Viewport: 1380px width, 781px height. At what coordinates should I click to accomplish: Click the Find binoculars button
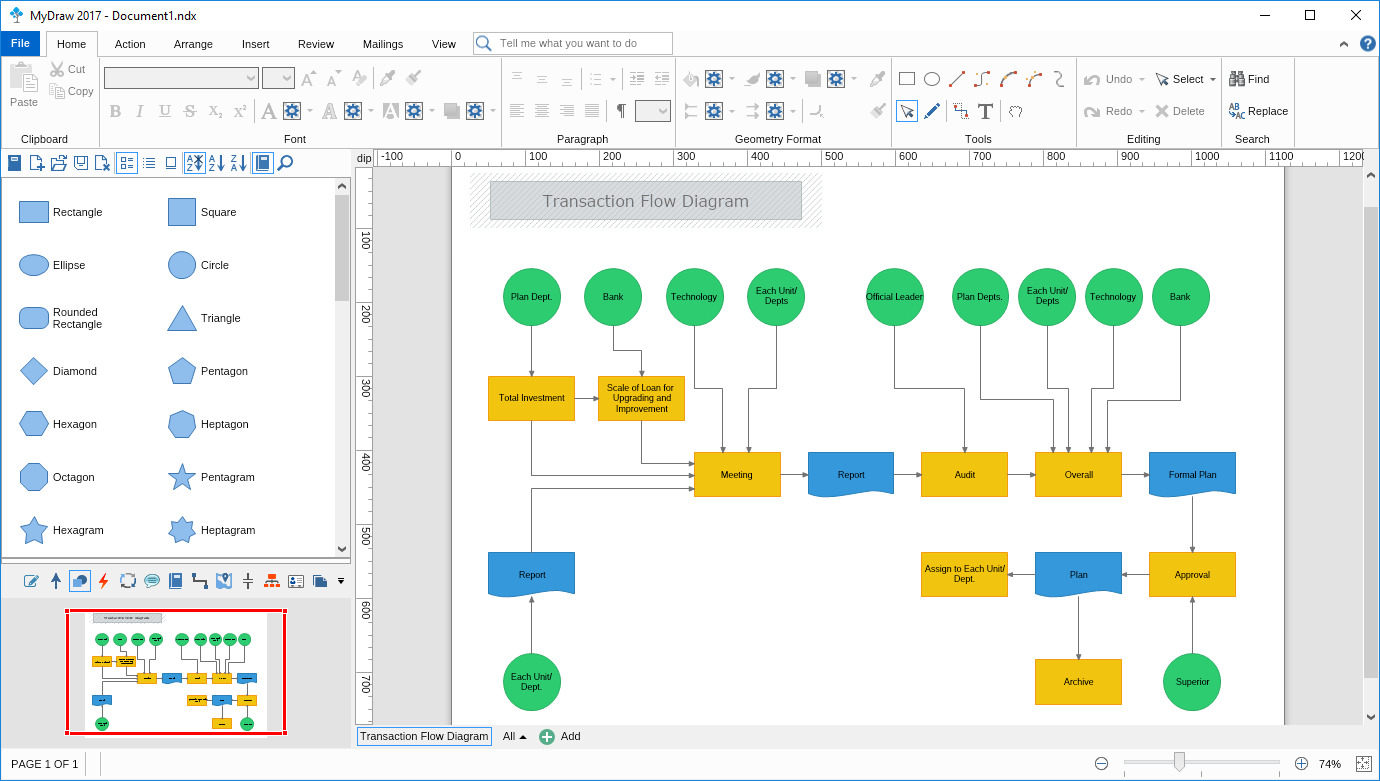(1249, 79)
